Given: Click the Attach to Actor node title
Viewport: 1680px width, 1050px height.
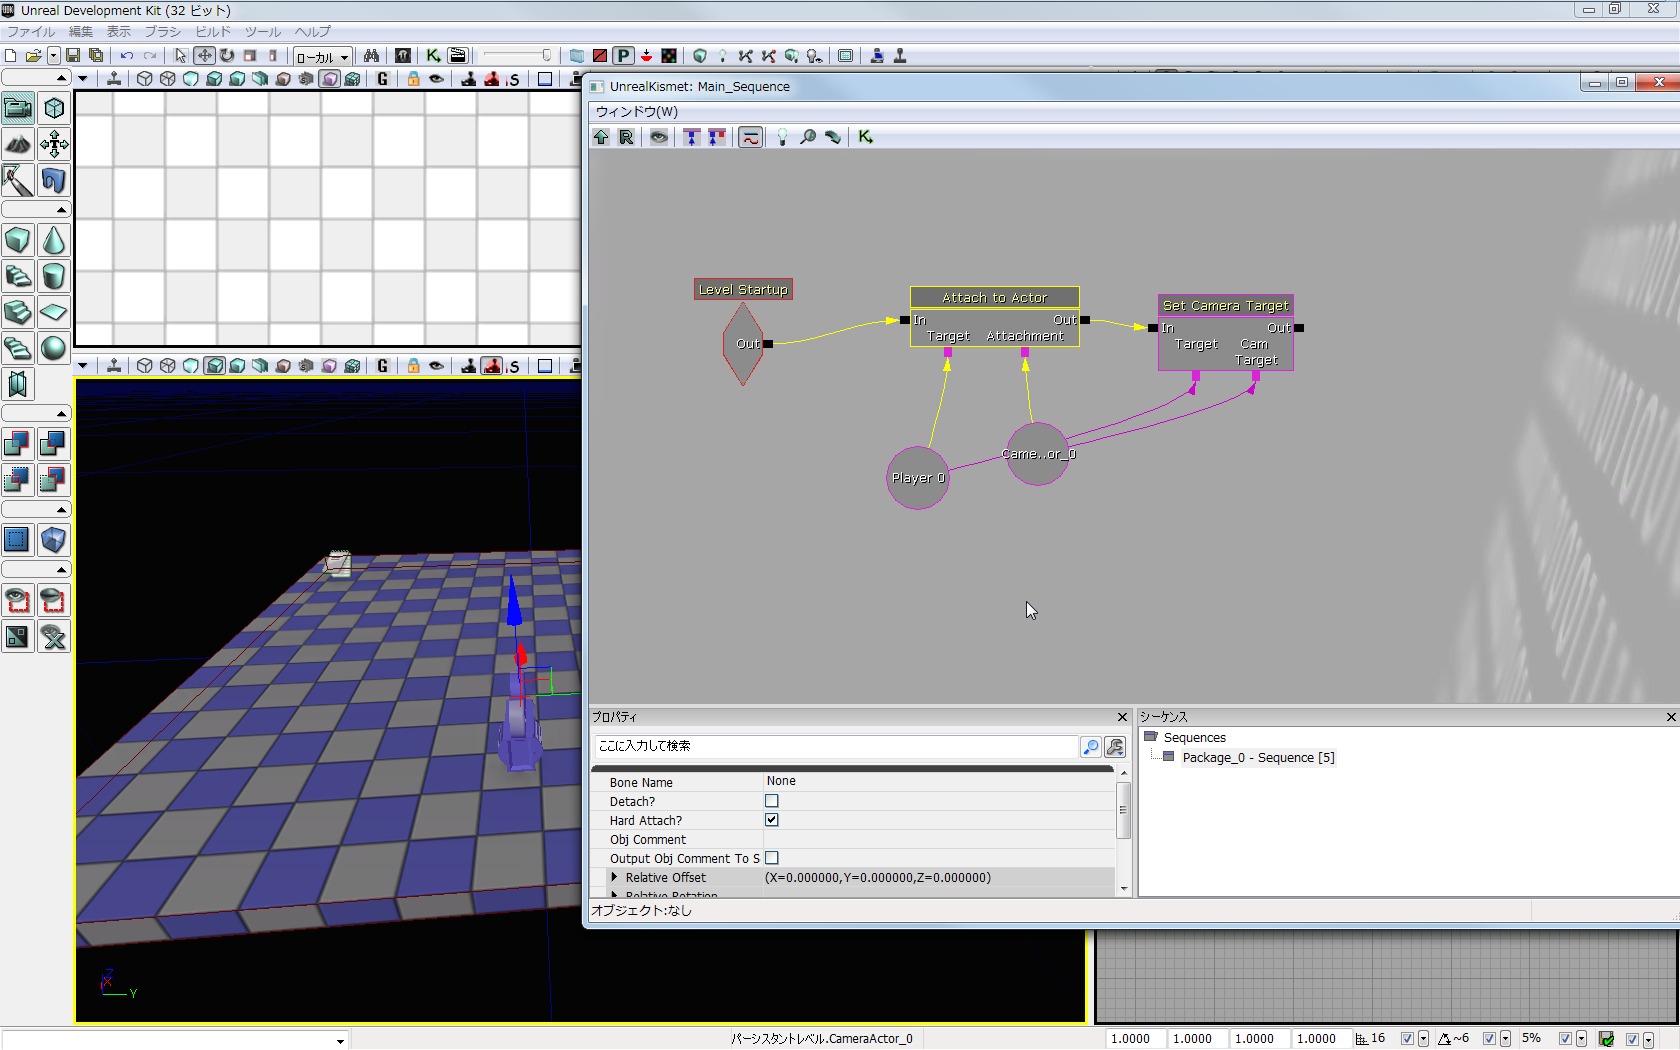Looking at the screenshot, I should pyautogui.click(x=994, y=298).
